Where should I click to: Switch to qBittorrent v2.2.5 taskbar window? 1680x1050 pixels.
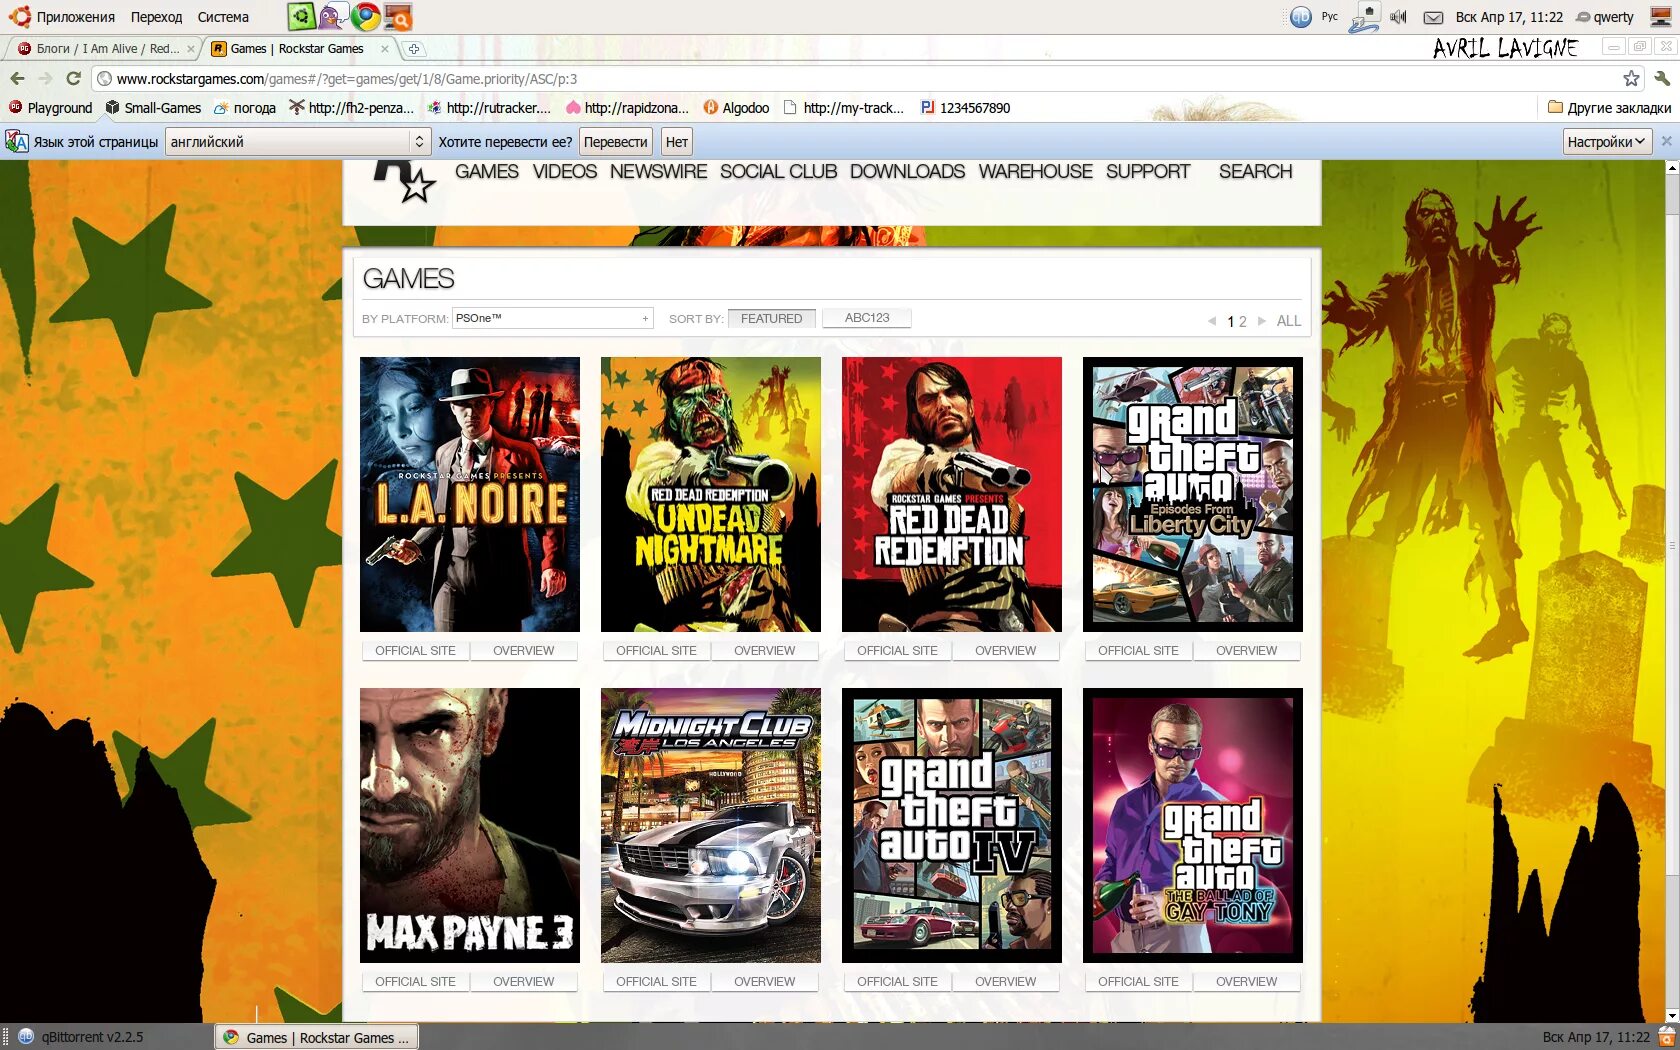point(82,1037)
